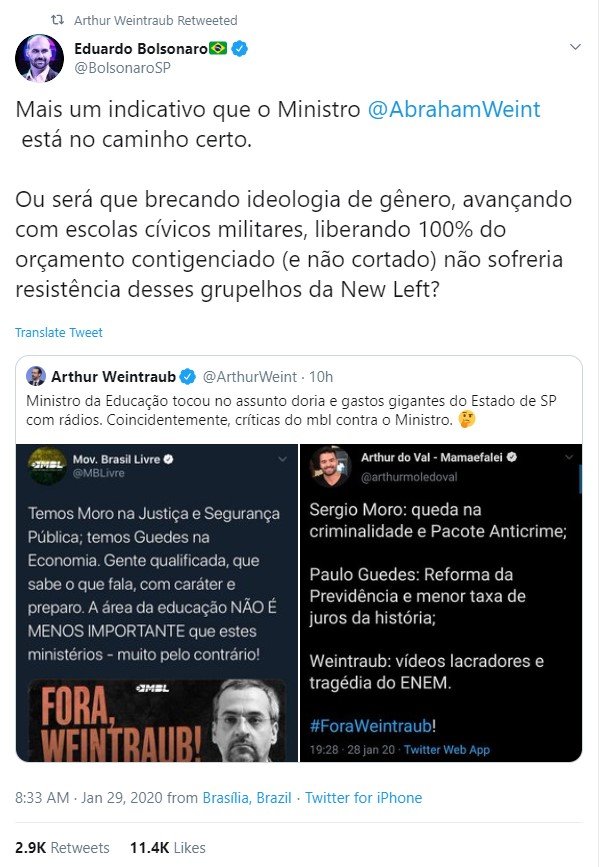The height and width of the screenshot is (867, 603).
Task: Open the @AbrahamWeint mention link
Action: (454, 109)
